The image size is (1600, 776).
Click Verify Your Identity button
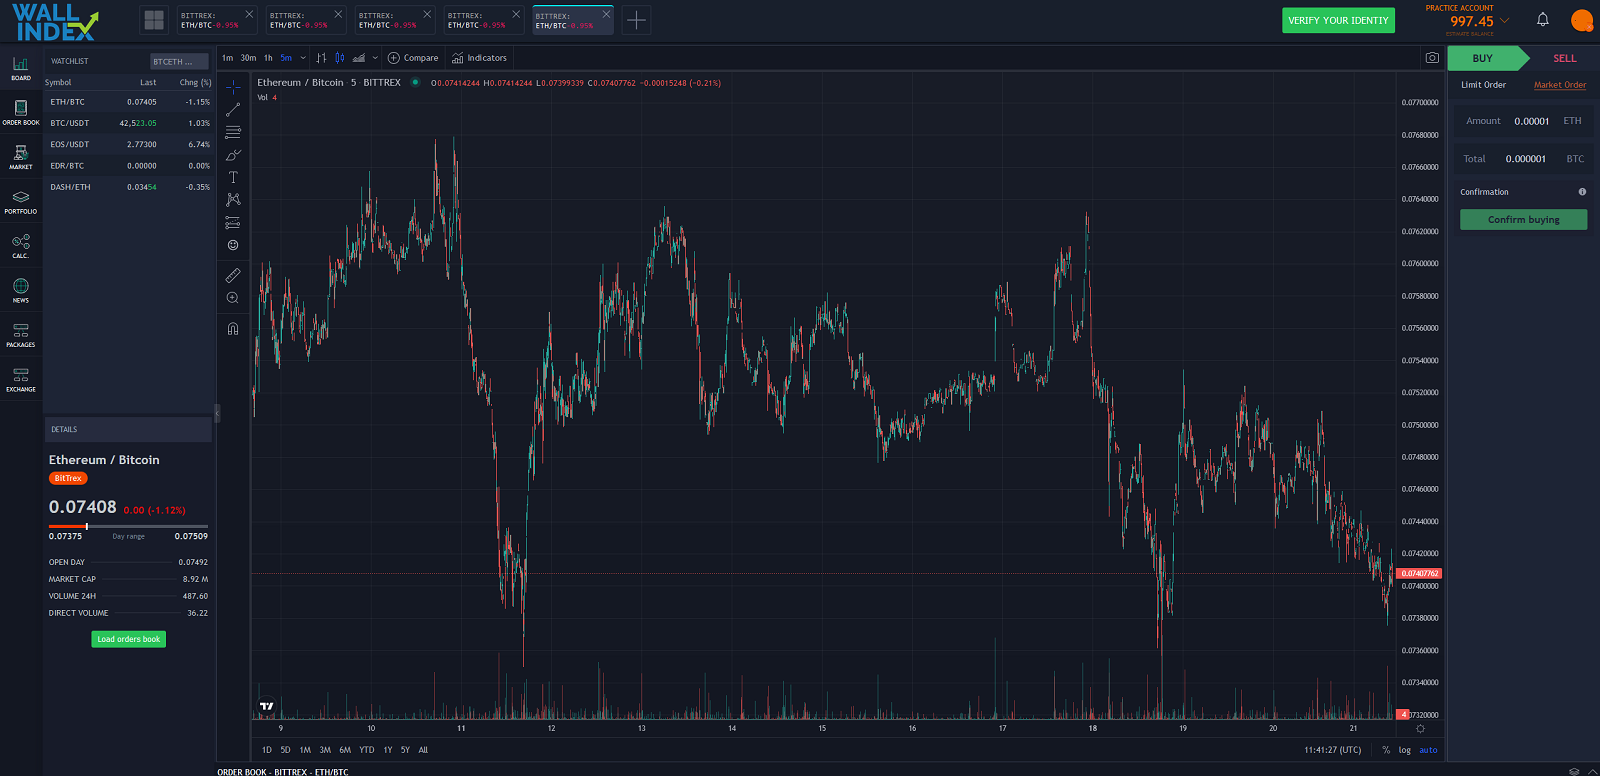click(x=1338, y=20)
